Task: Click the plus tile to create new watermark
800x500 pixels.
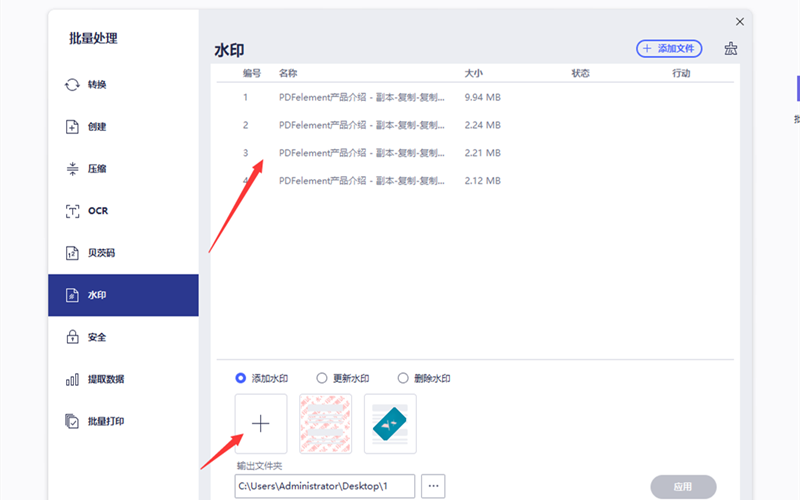Action: [261, 423]
